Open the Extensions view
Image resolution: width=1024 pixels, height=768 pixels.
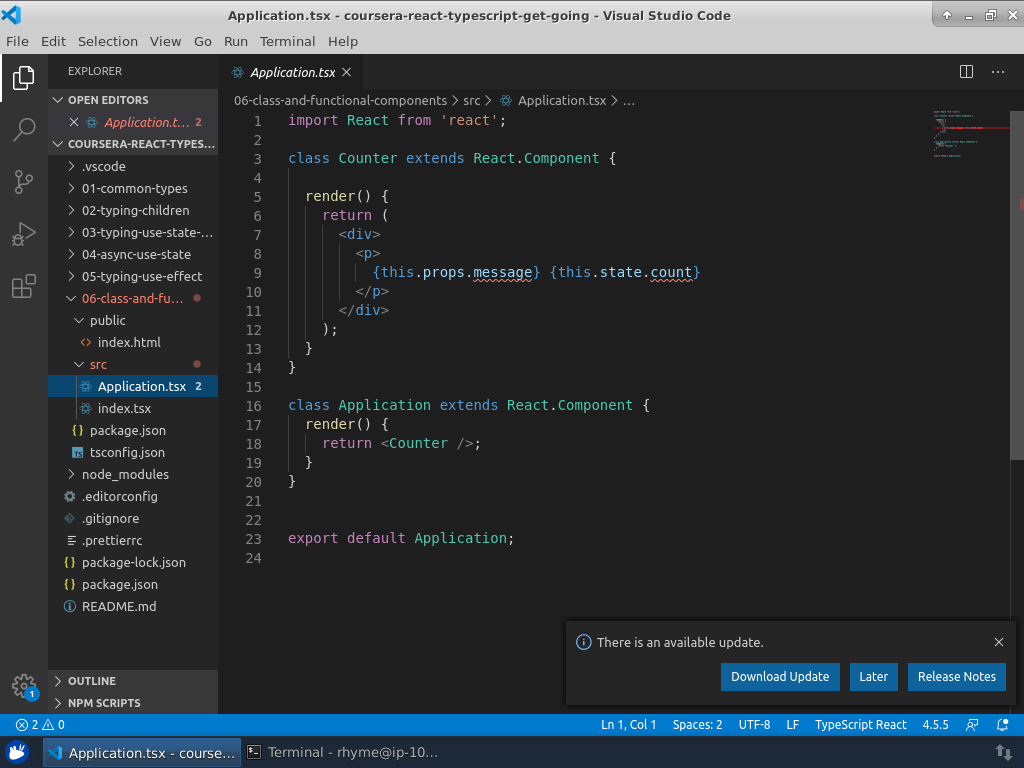point(24,288)
